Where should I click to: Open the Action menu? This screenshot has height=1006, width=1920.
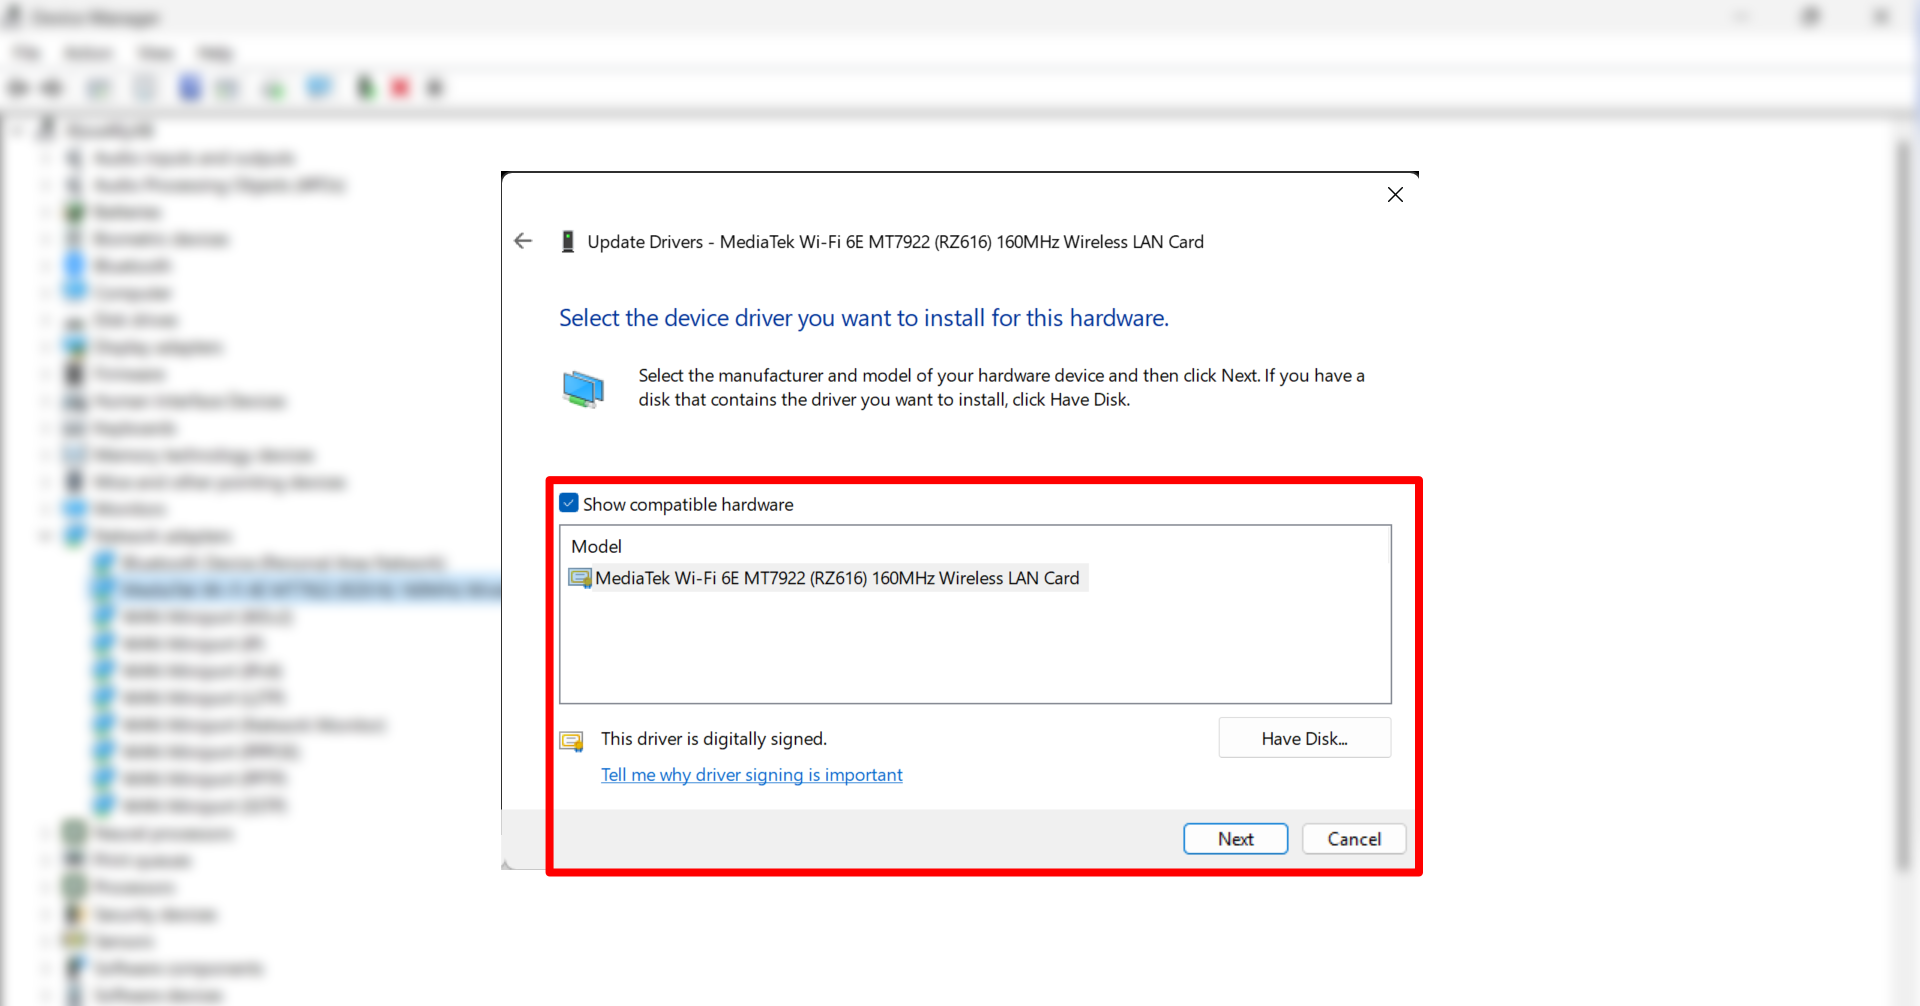coord(88,53)
